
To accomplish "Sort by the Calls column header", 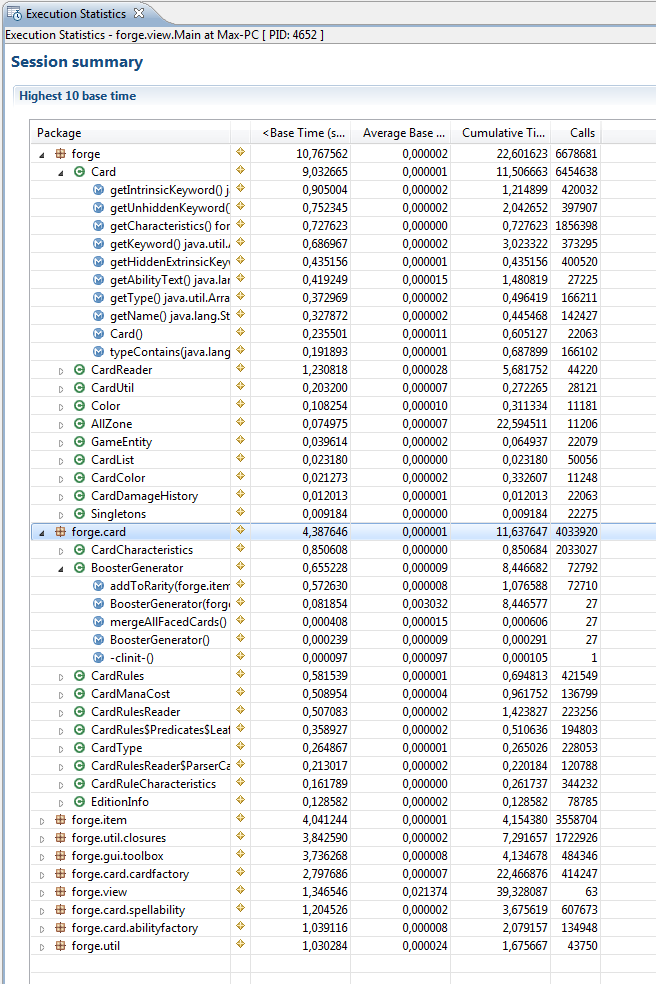I will (582, 133).
